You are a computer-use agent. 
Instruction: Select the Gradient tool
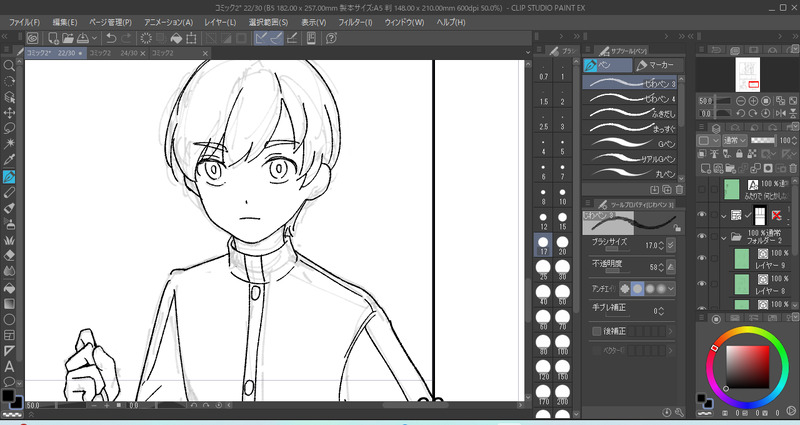(x=9, y=304)
